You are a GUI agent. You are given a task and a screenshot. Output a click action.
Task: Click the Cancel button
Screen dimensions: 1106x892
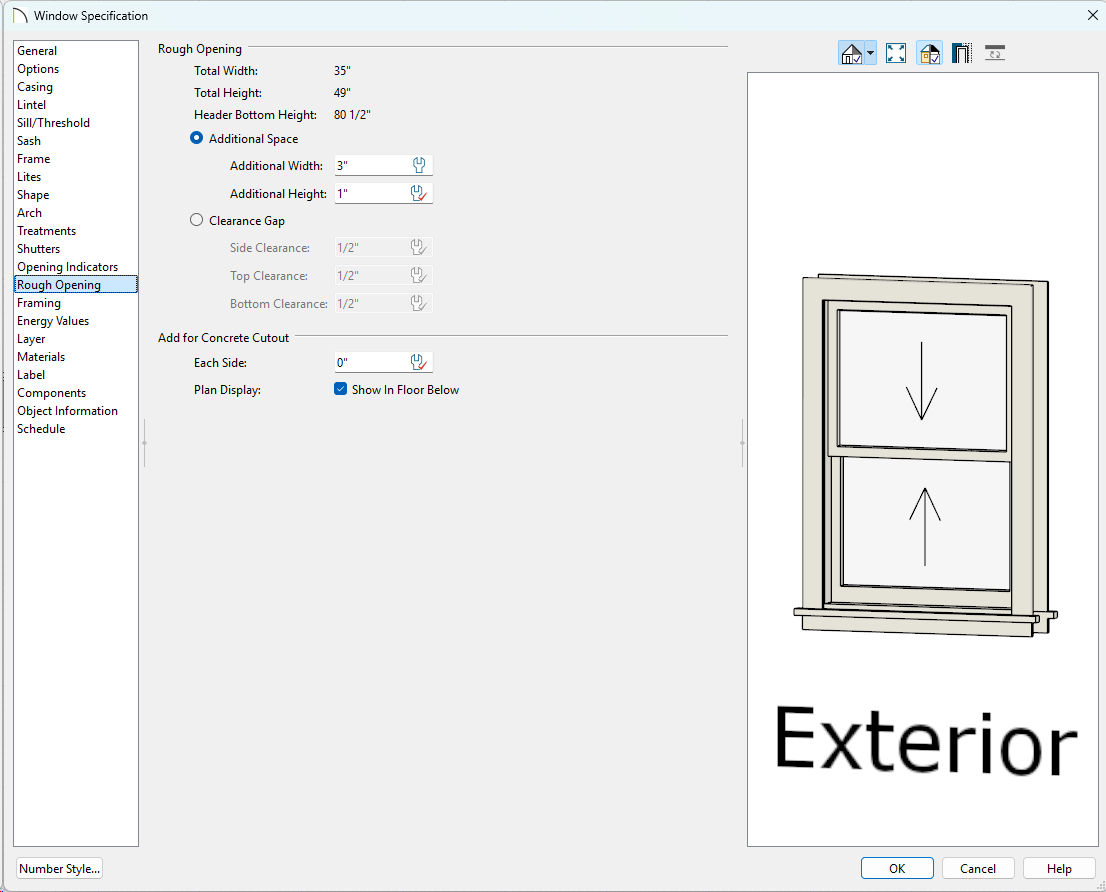[x=978, y=869]
